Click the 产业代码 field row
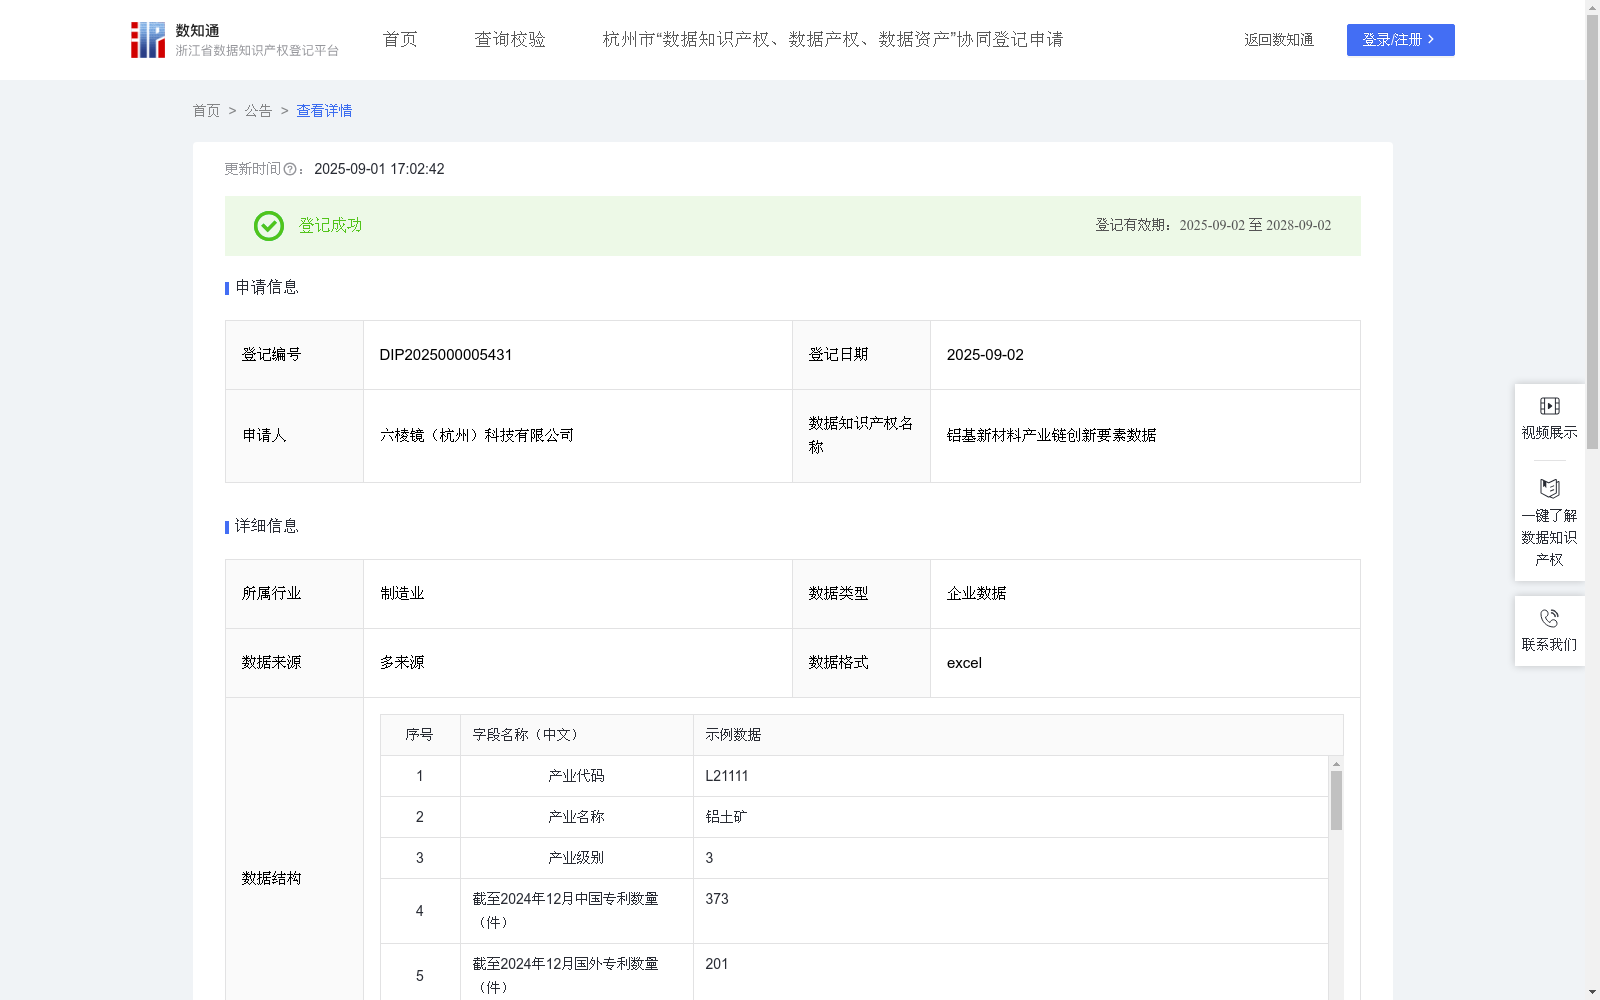 [576, 776]
